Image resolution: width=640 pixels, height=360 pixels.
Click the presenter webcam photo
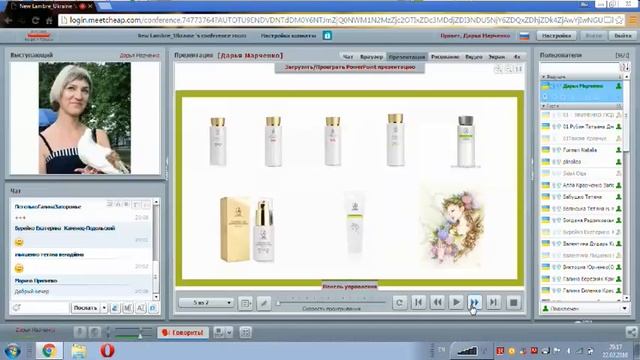[x=85, y=118]
